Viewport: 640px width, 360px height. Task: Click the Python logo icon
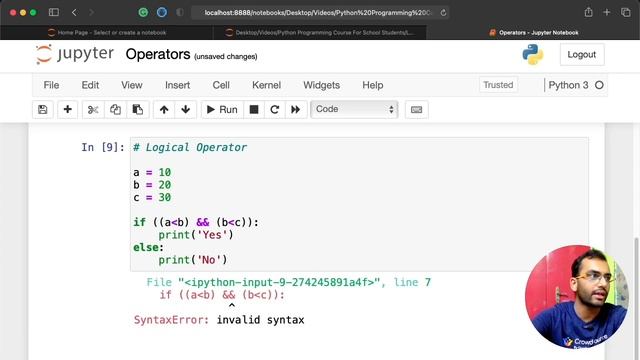(533, 54)
